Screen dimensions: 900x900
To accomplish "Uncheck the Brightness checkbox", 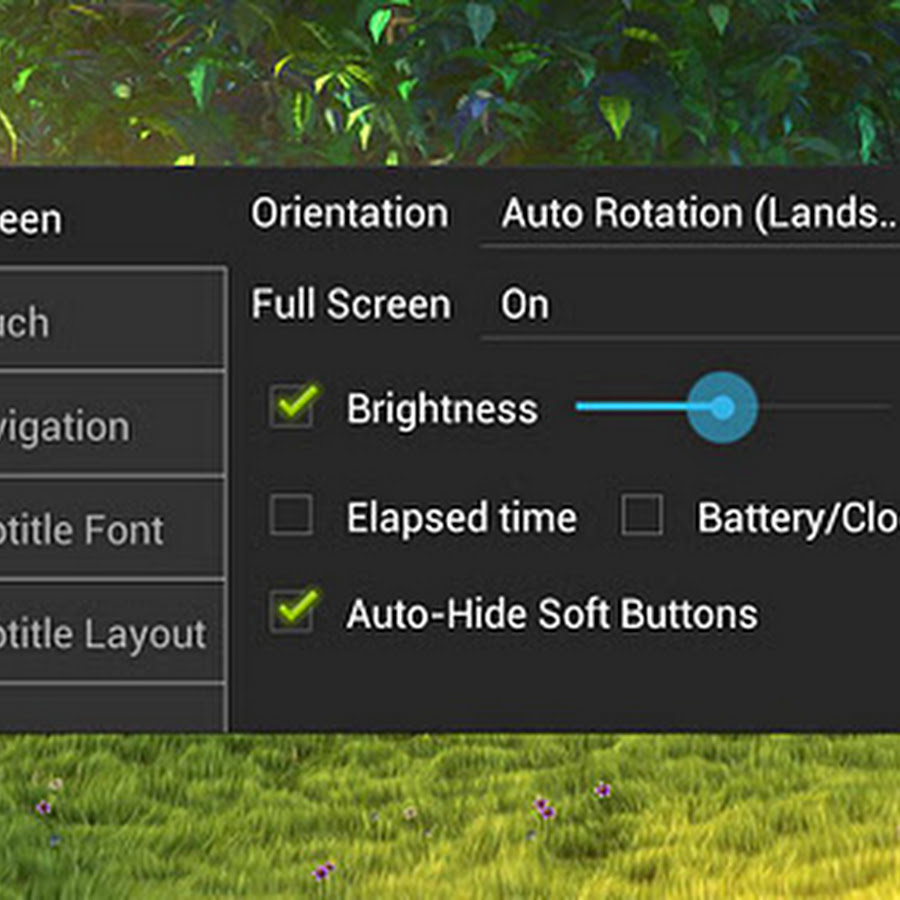I will 293,407.
